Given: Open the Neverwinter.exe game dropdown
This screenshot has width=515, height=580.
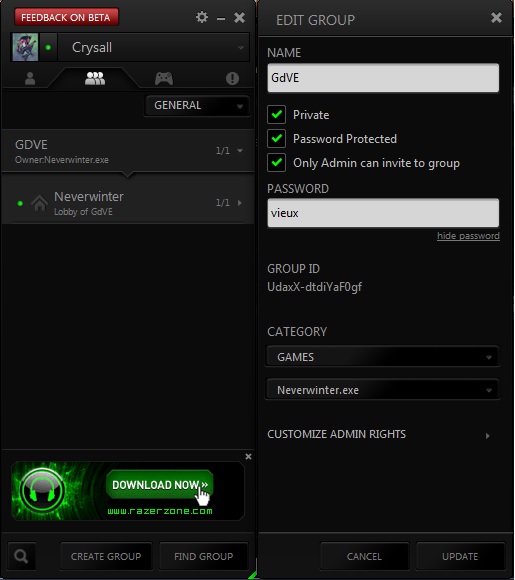Looking at the screenshot, I should [383, 390].
